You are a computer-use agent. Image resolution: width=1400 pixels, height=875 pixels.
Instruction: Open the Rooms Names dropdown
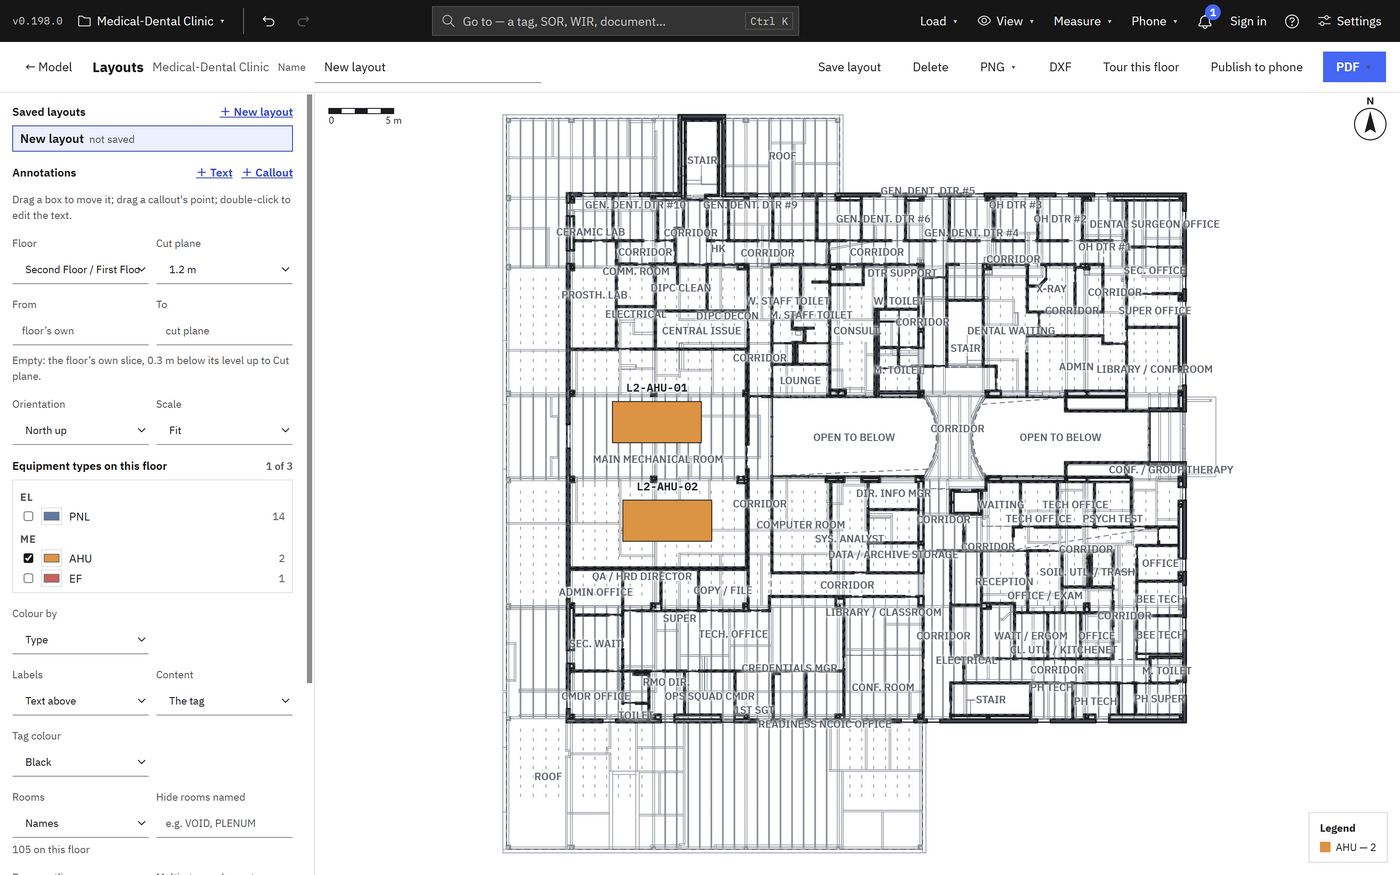coord(81,824)
